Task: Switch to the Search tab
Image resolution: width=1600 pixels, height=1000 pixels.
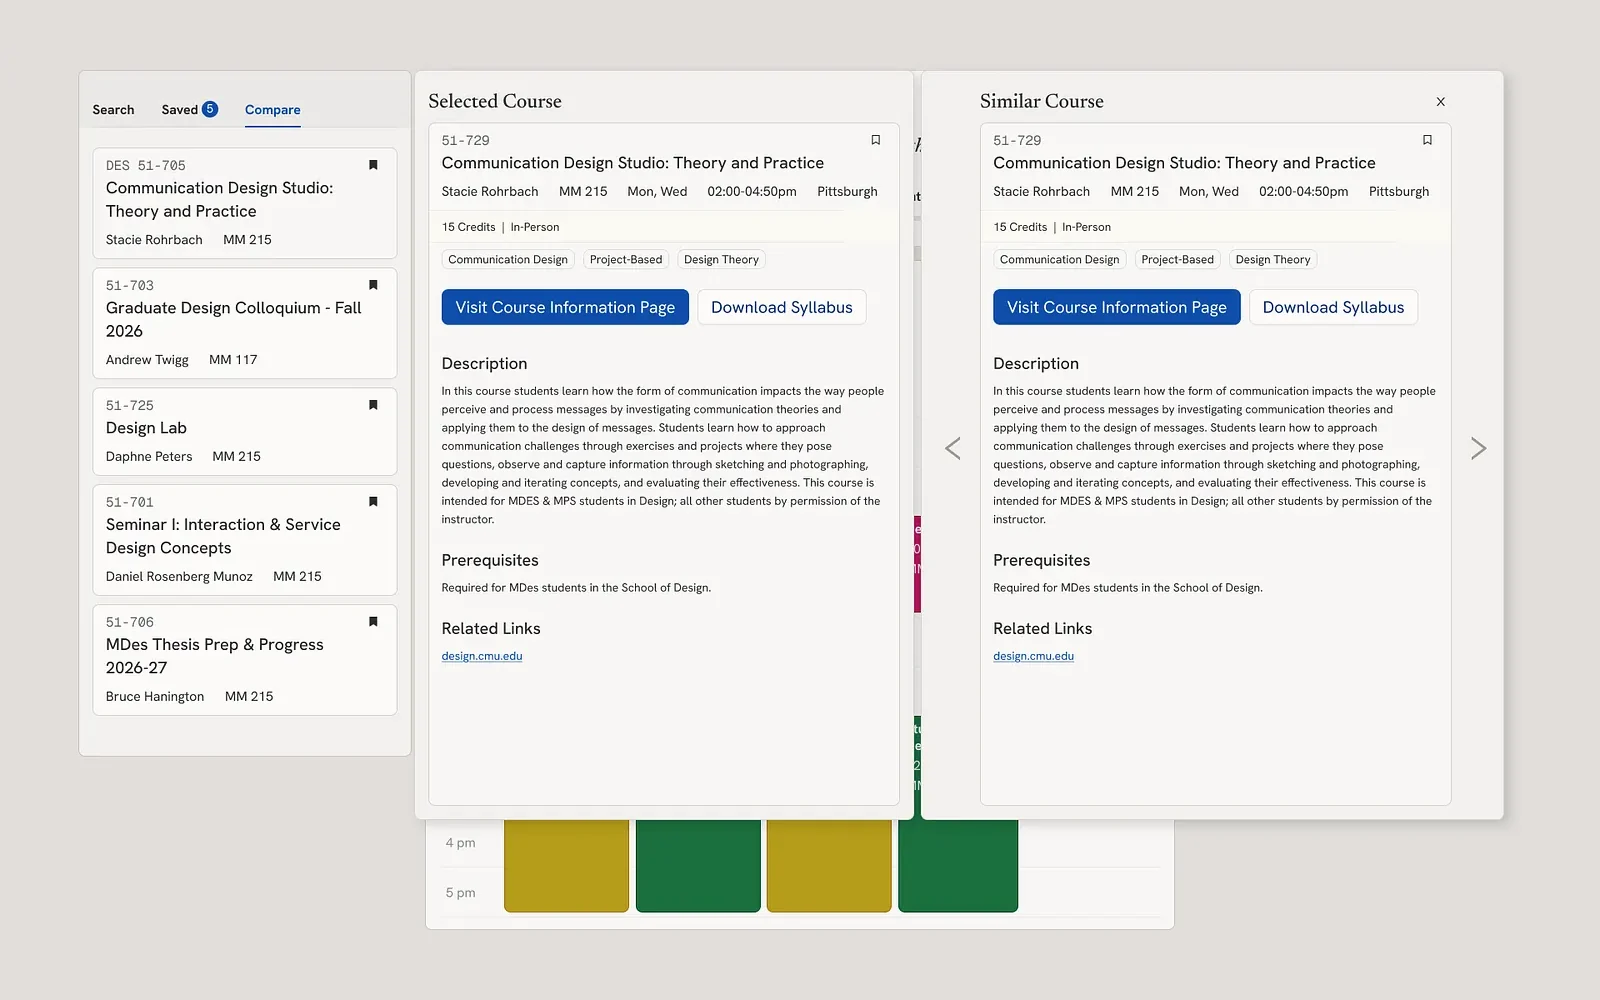Action: (x=113, y=110)
